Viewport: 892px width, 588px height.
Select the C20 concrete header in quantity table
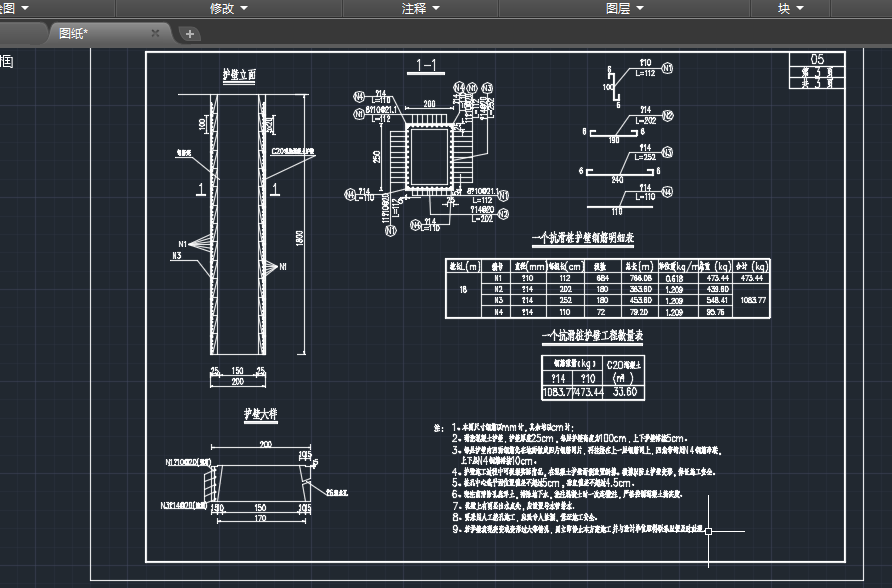[x=623, y=365]
